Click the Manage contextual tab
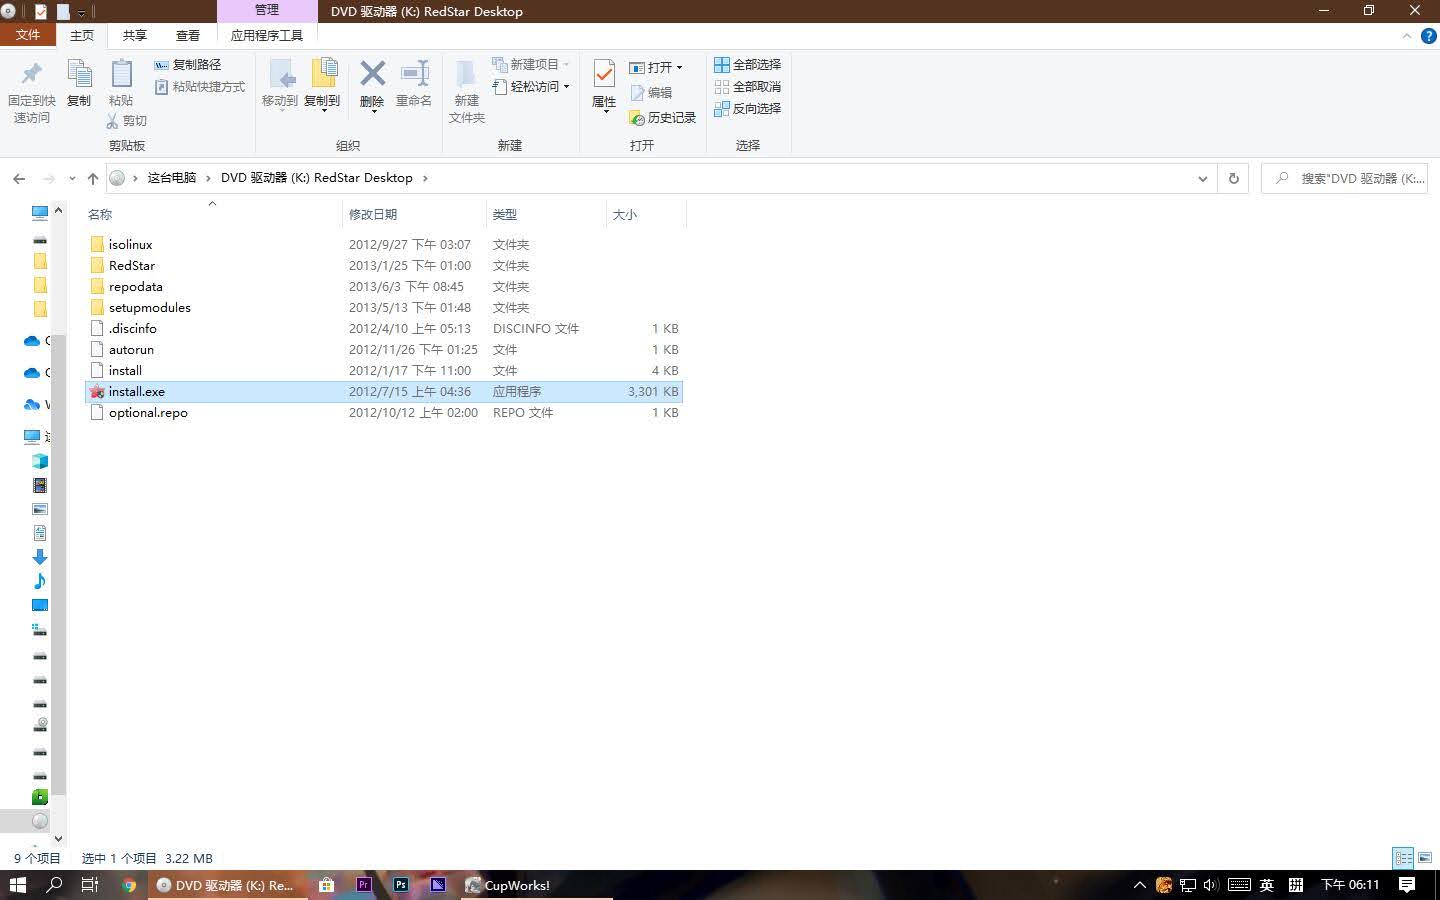This screenshot has width=1440, height=900. pos(267,10)
